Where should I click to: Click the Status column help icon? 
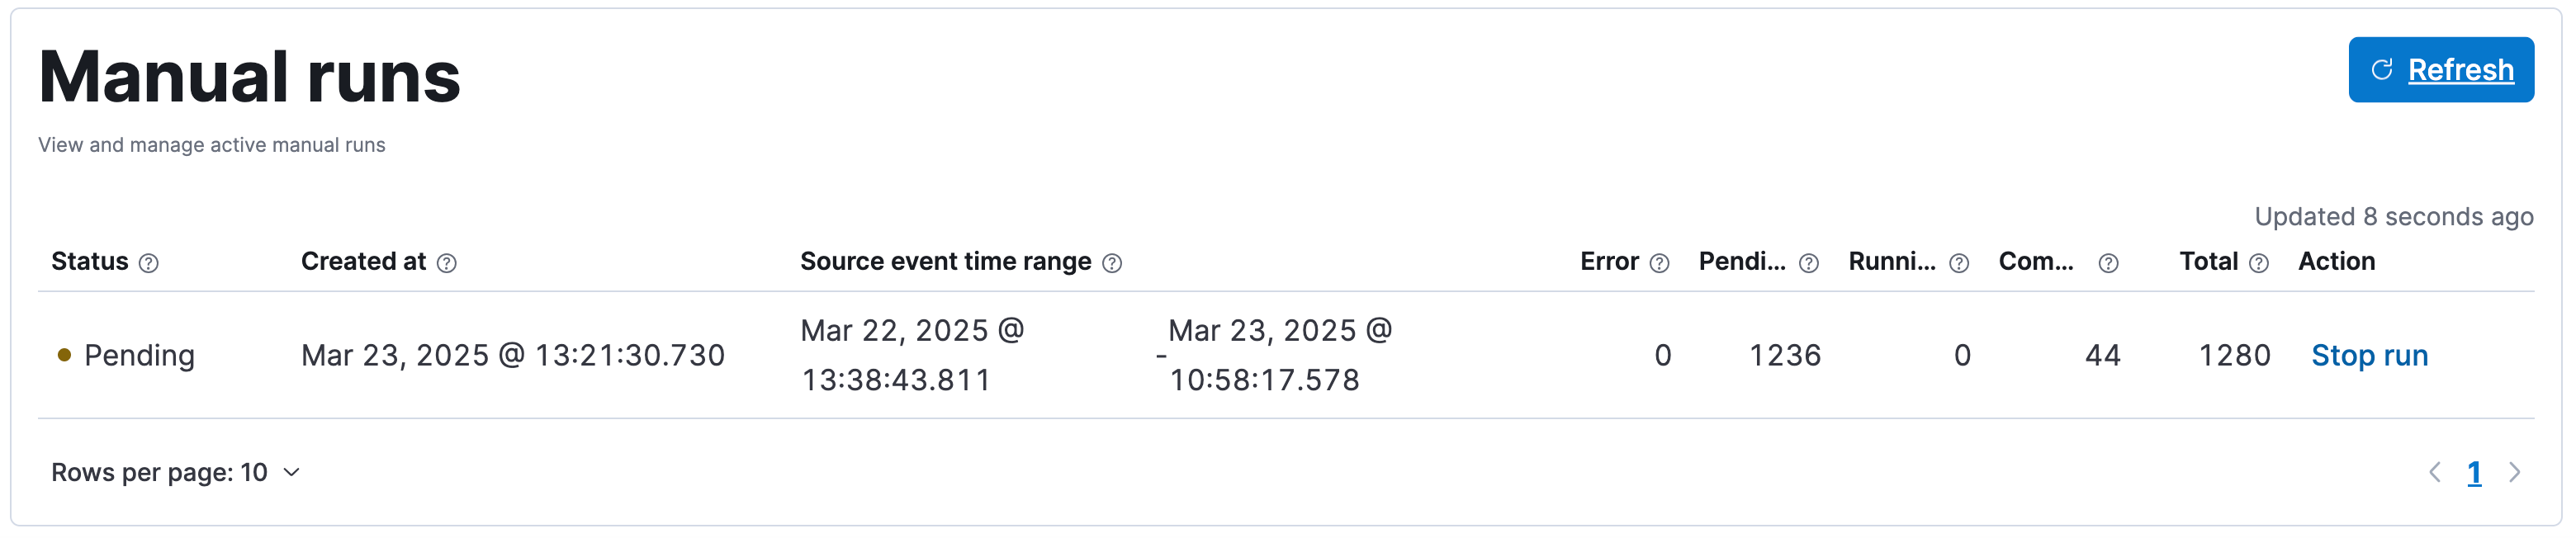(x=149, y=263)
